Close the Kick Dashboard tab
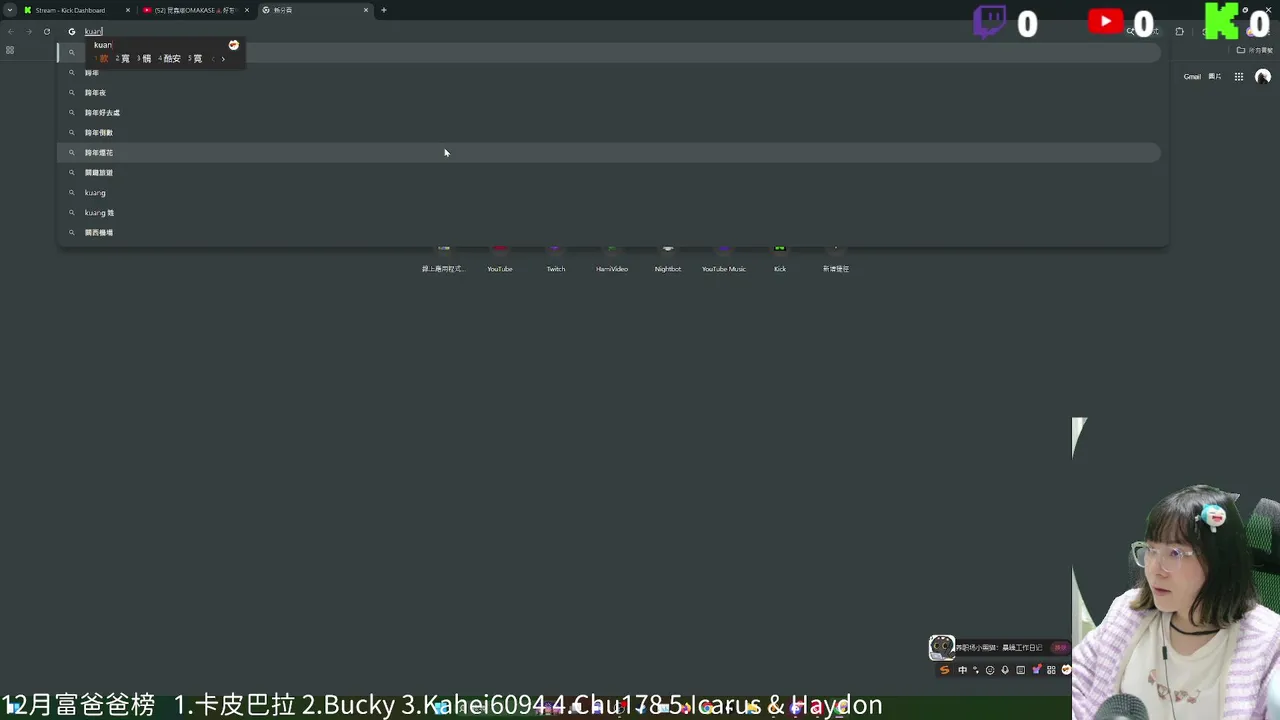Image resolution: width=1280 pixels, height=720 pixels. pyautogui.click(x=128, y=10)
